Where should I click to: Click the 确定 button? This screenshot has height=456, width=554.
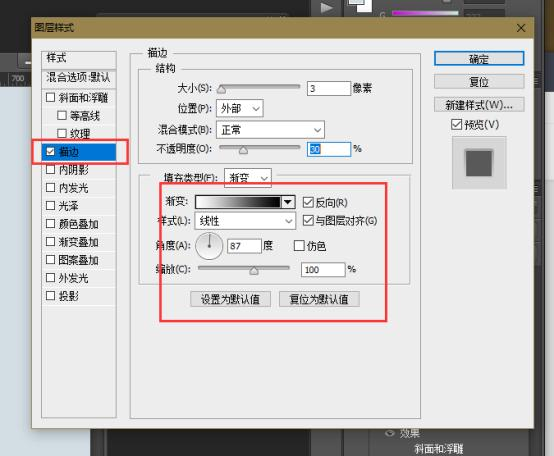[479, 59]
